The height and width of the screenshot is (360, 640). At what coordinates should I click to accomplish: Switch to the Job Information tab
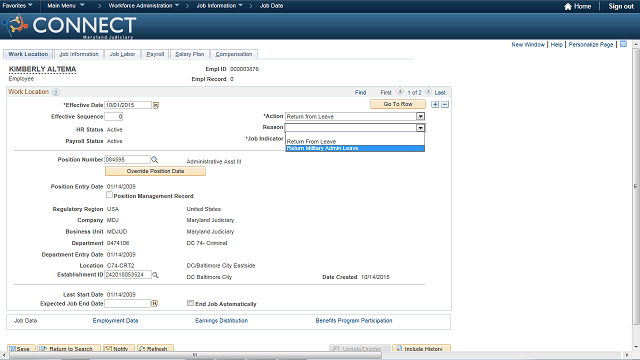[x=79, y=54]
